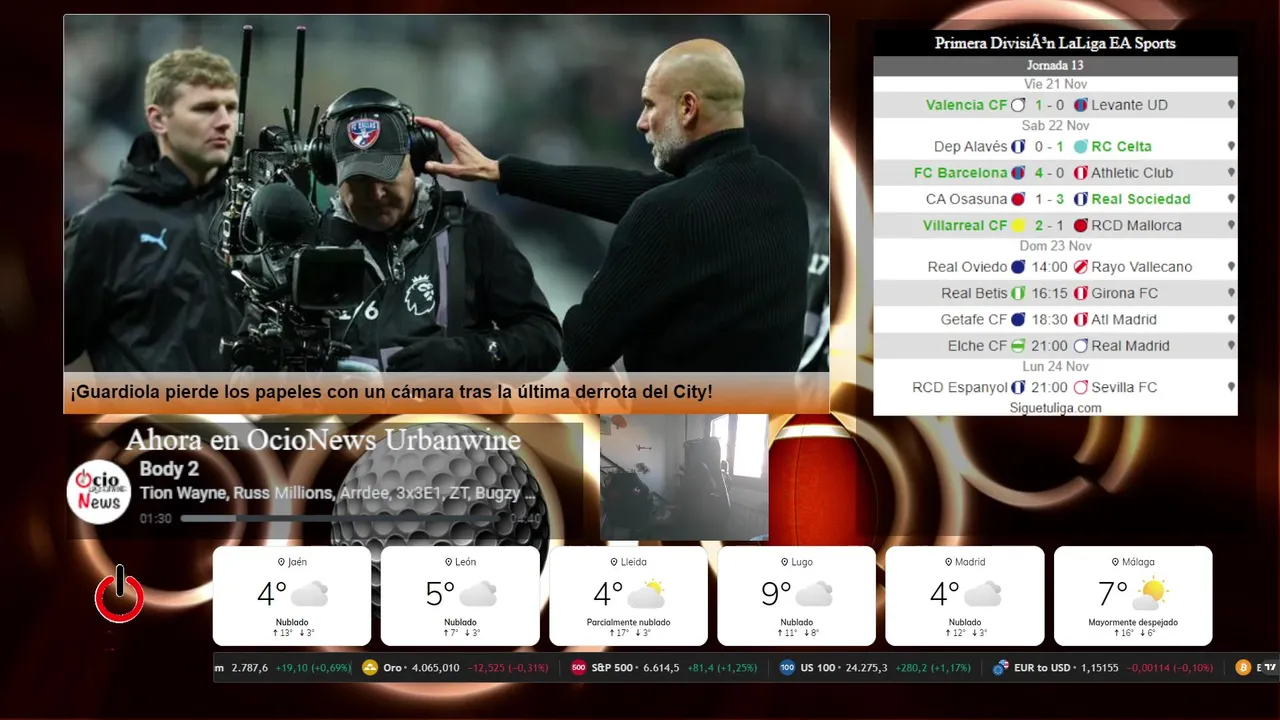
Task: Click the elapsed time '01:30'
Action: [156, 519]
